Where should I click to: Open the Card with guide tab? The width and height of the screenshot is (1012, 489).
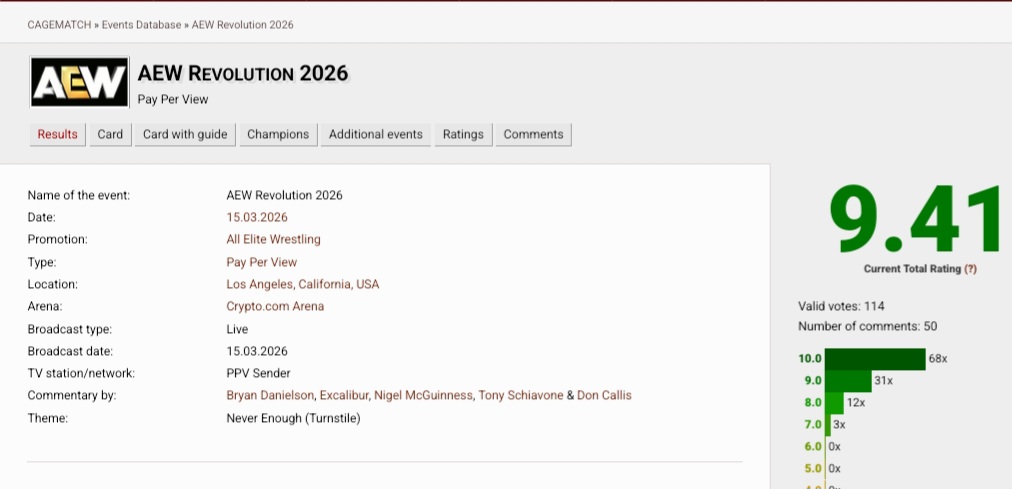coord(185,134)
